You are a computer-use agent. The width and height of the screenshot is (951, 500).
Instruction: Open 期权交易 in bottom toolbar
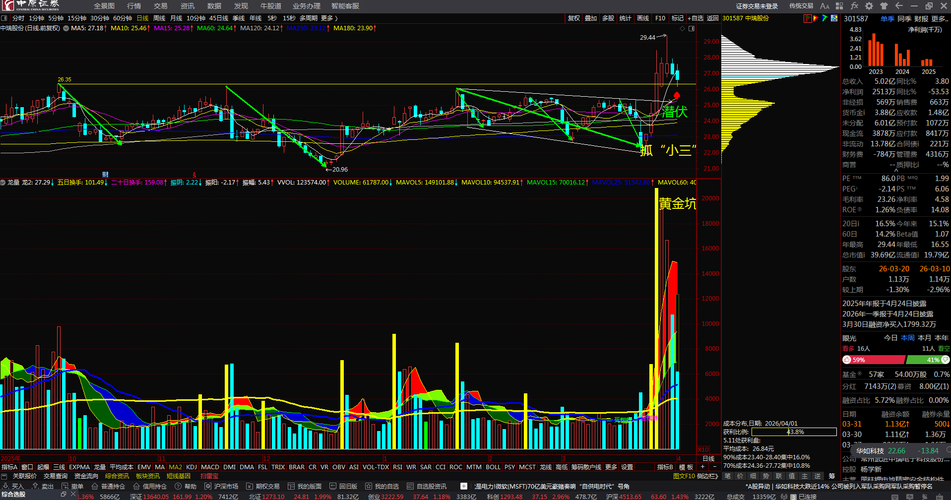click(x=263, y=486)
